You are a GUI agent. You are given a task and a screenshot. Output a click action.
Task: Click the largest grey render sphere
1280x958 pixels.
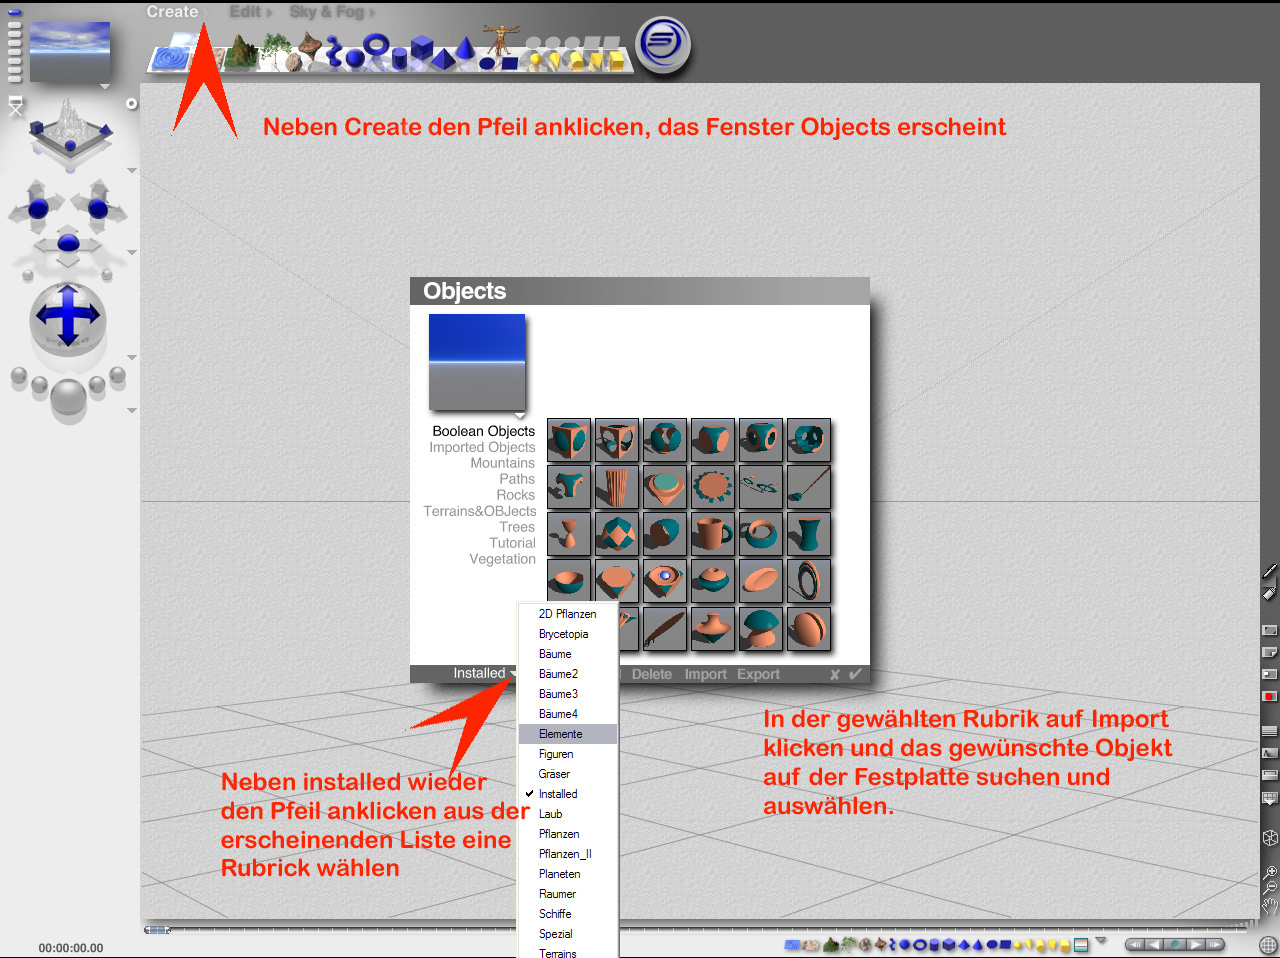68,397
